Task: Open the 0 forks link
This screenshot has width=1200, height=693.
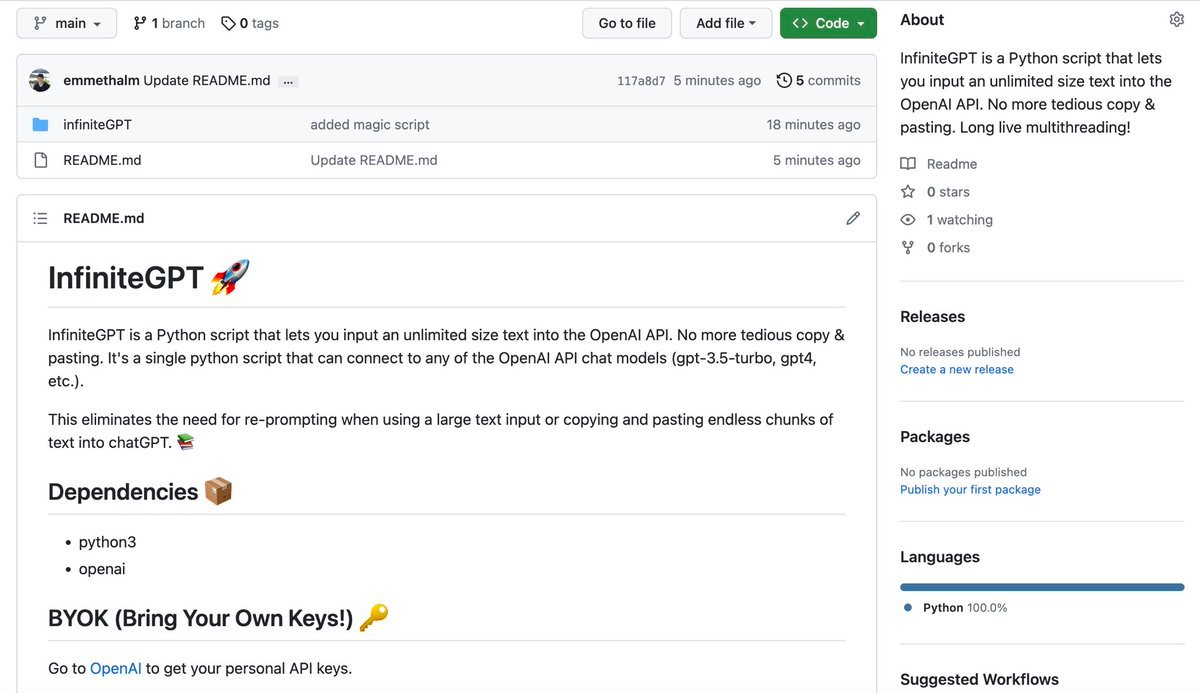Action: [948, 248]
